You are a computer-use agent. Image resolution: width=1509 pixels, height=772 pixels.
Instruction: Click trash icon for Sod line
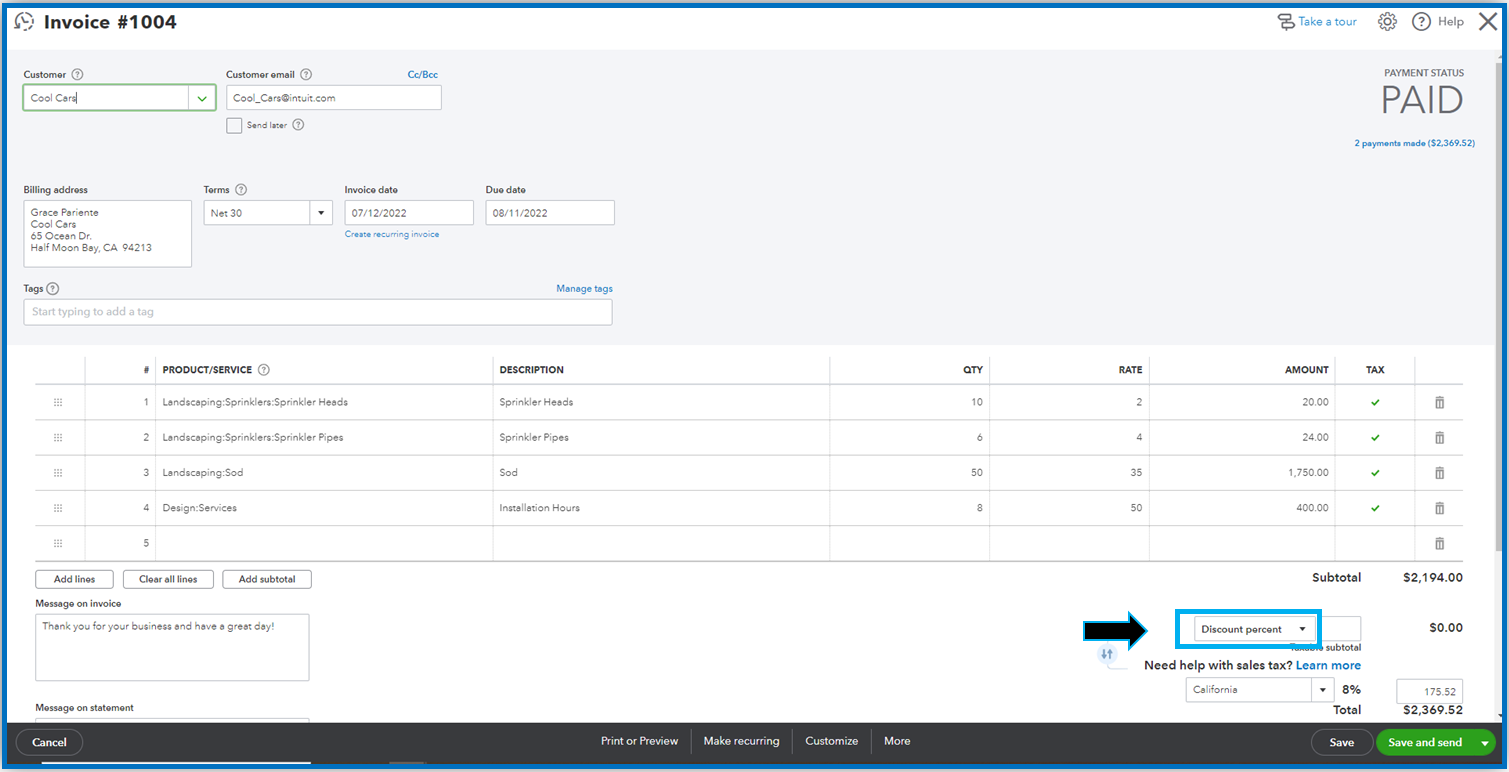click(x=1439, y=473)
